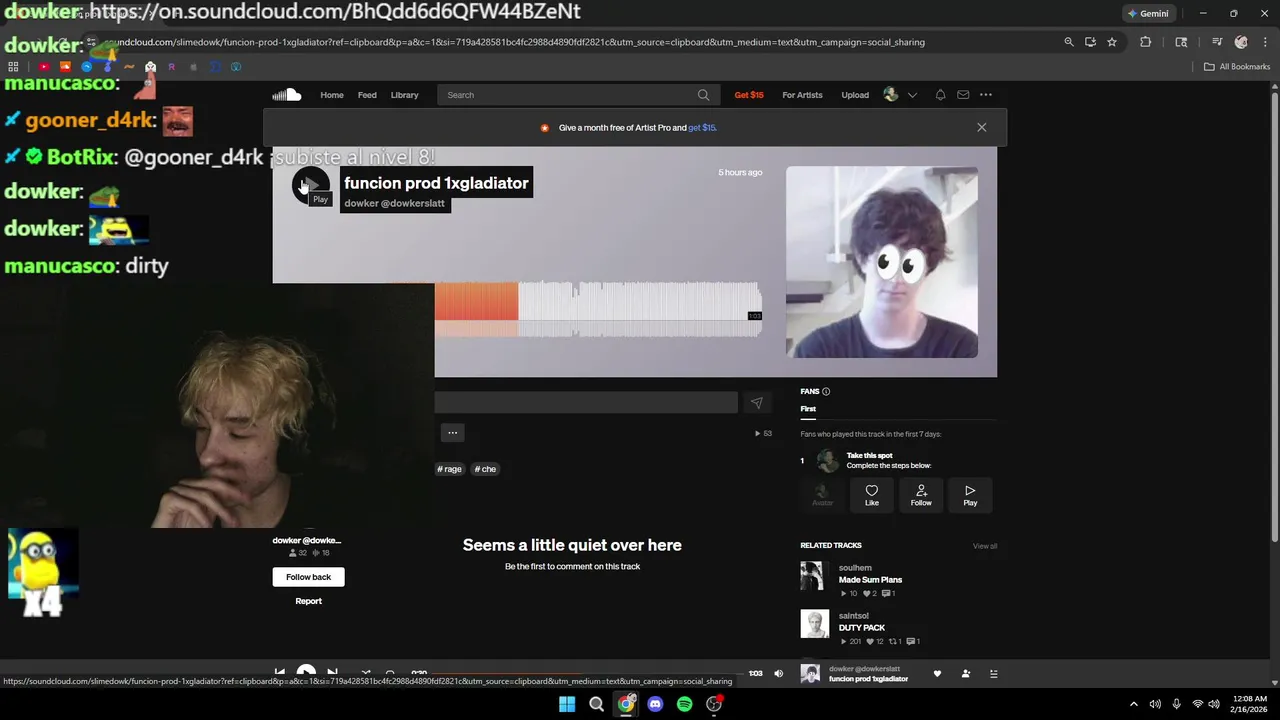Open related track DUTY PACK
1280x720 pixels.
coord(862,628)
